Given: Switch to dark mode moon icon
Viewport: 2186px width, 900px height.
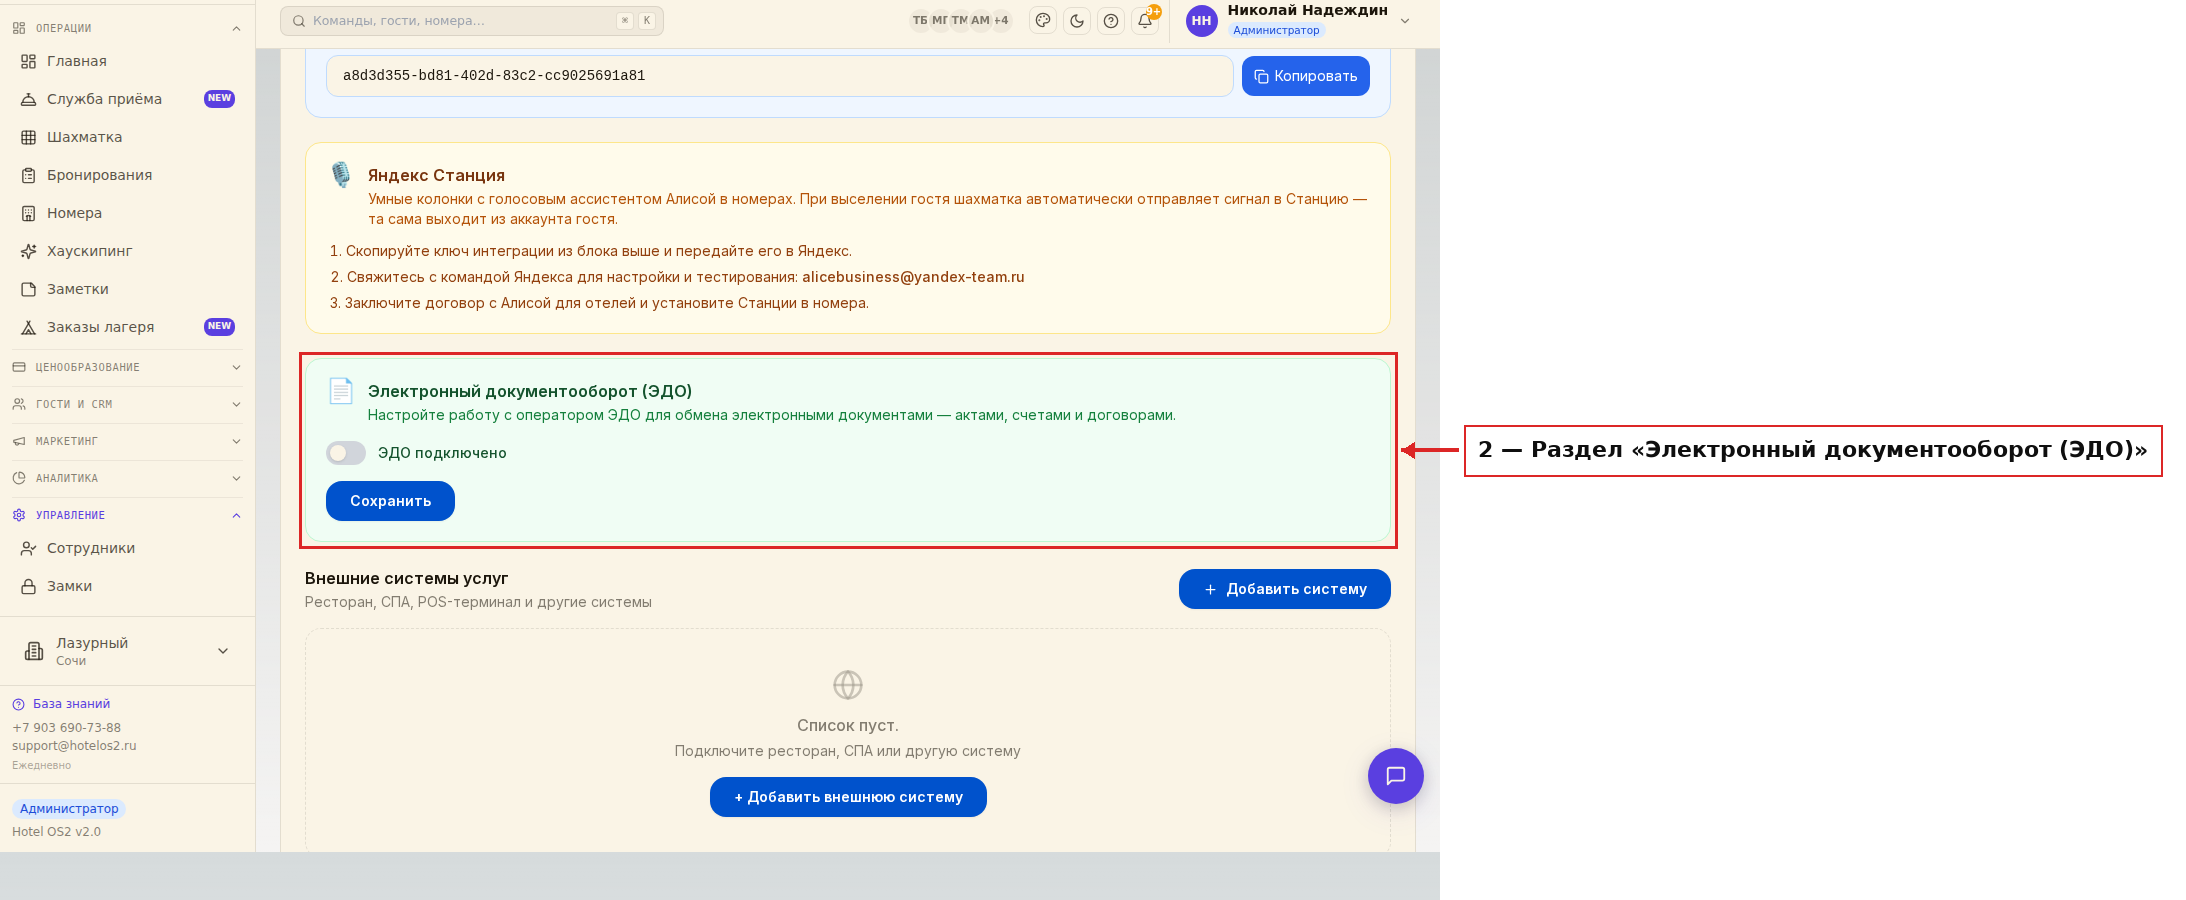Looking at the screenshot, I should pyautogui.click(x=1077, y=21).
